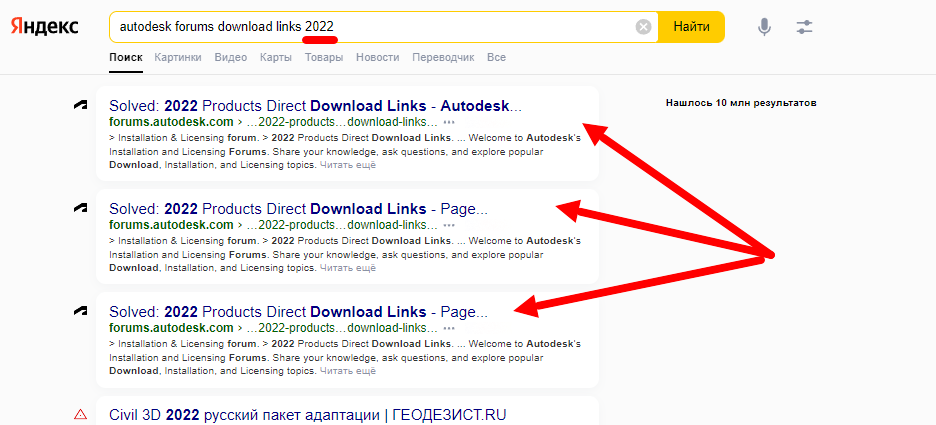This screenshot has width=936, height=425.
Task: Clear the search query with the X icon
Action: (x=643, y=27)
